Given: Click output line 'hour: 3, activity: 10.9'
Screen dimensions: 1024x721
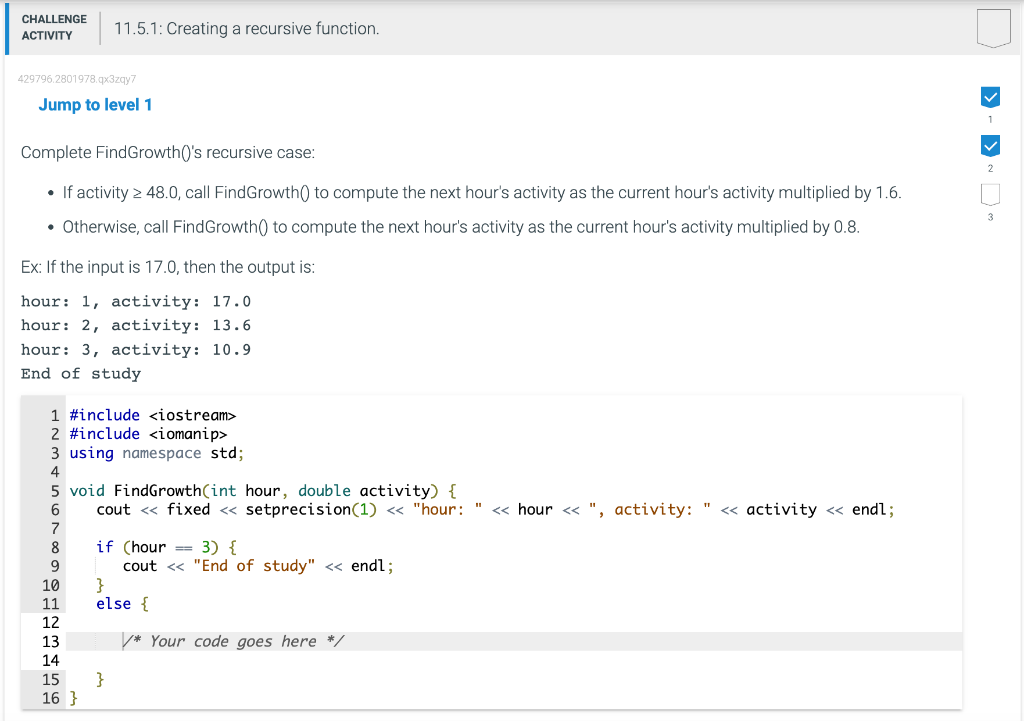Looking at the screenshot, I should (x=136, y=350).
